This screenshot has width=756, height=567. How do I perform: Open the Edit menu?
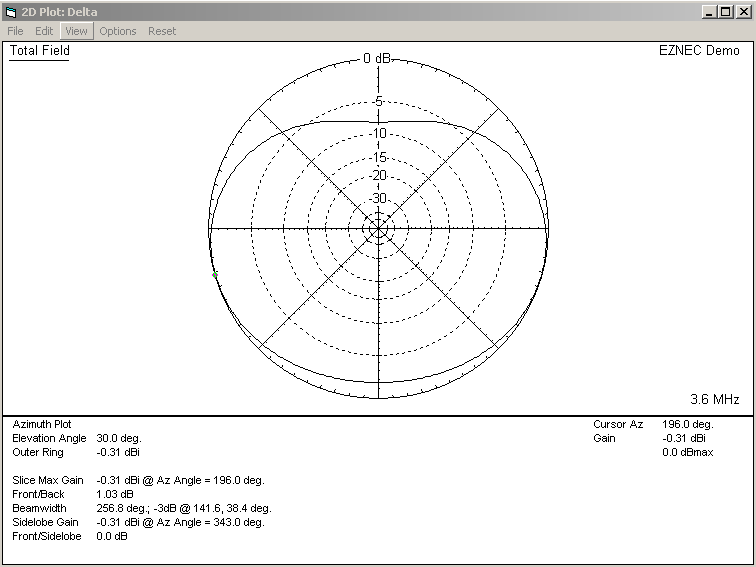[44, 31]
